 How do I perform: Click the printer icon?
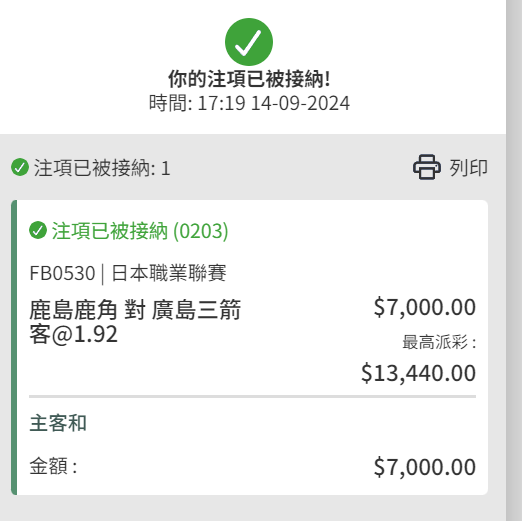tap(427, 167)
